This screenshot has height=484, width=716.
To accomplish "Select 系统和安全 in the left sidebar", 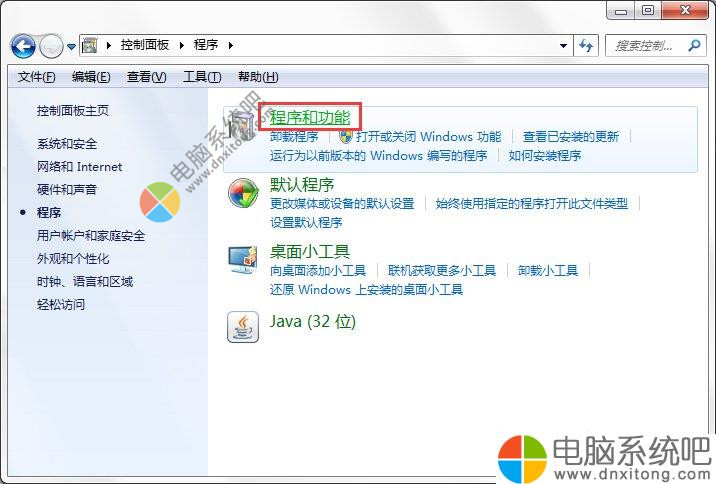I will (x=67, y=144).
